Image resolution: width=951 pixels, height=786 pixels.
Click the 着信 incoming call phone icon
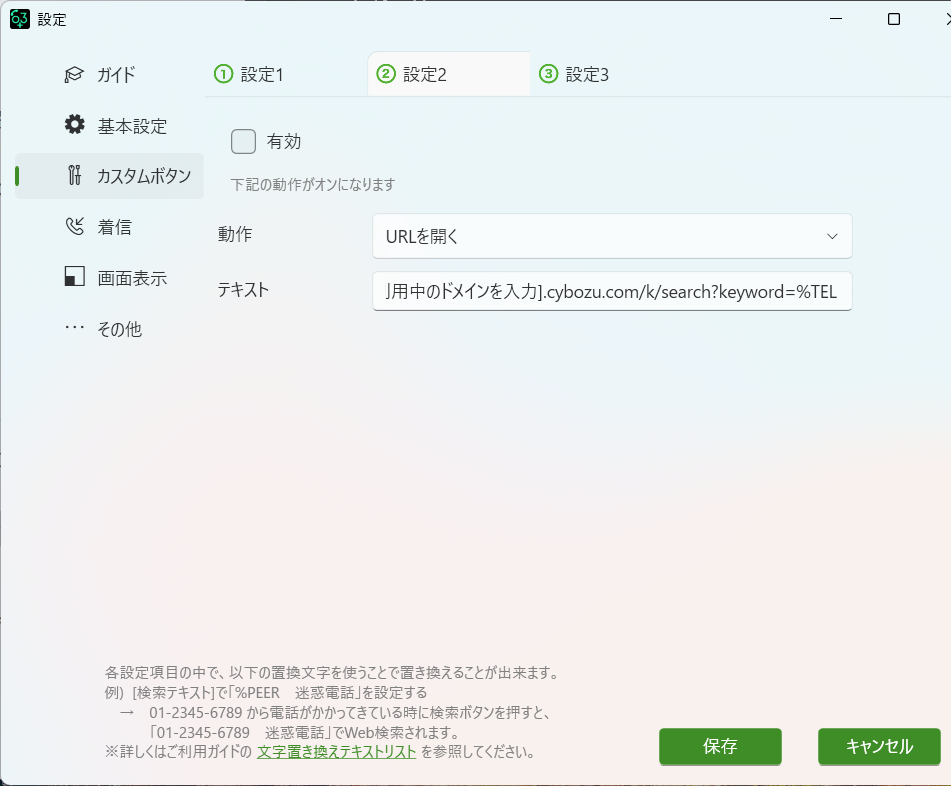(x=74, y=227)
